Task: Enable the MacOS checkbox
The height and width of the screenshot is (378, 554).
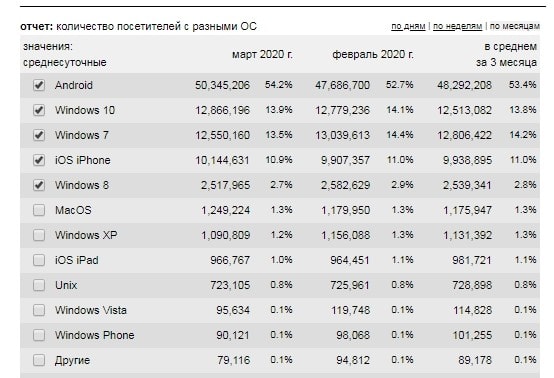Action: 39,210
